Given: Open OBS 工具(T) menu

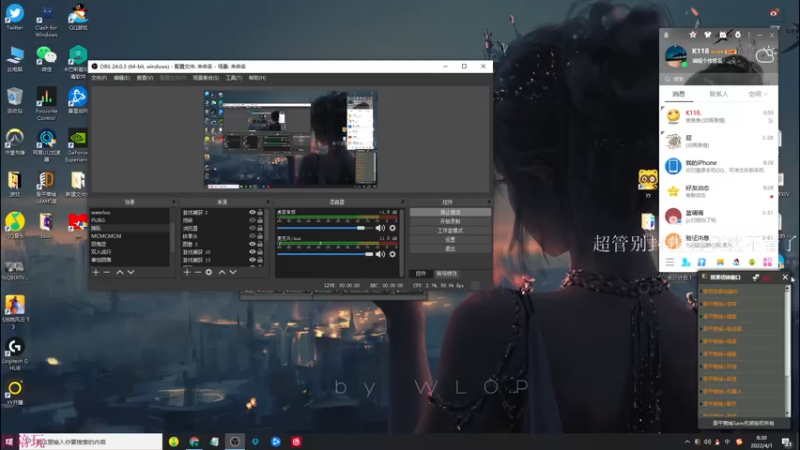Looking at the screenshot, I should point(234,78).
